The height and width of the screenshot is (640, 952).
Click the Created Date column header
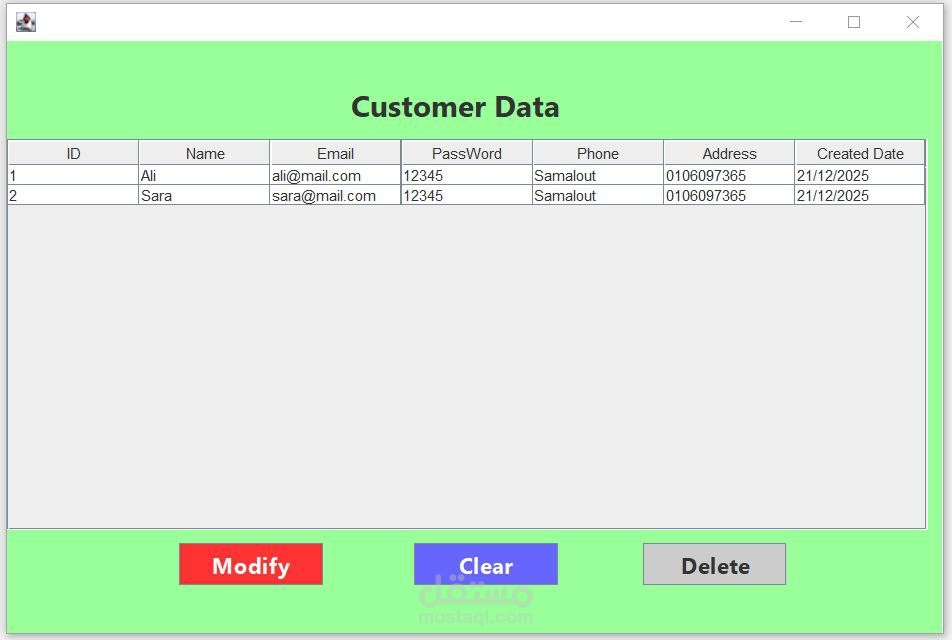pos(860,153)
